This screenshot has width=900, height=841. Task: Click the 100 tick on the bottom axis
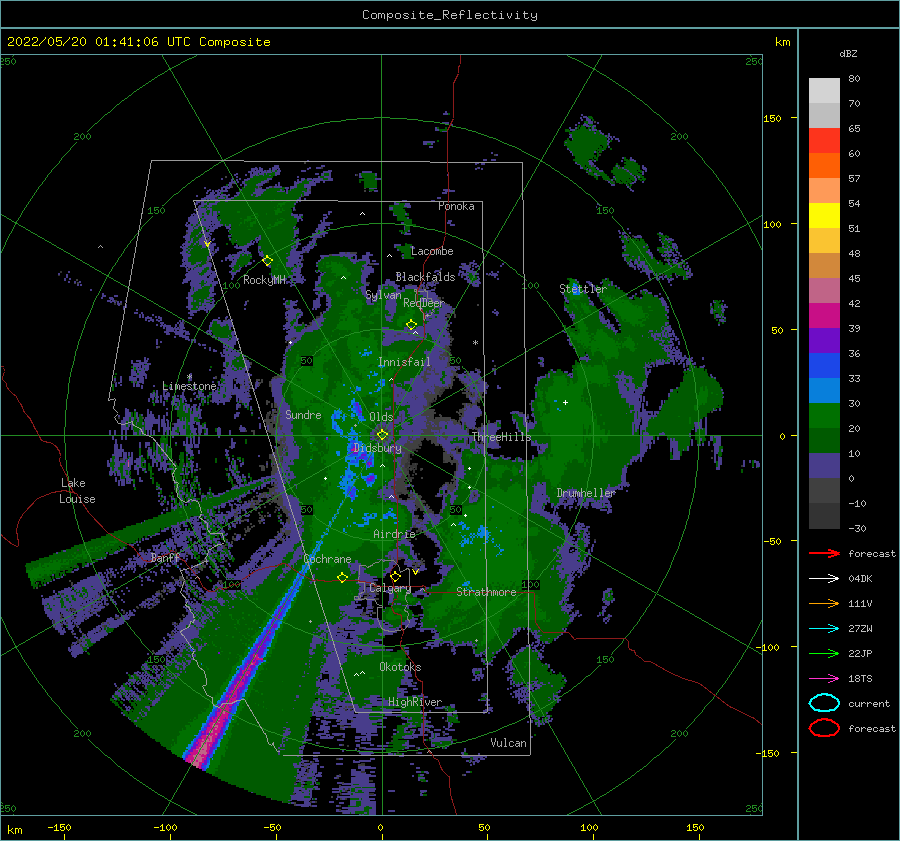click(589, 827)
